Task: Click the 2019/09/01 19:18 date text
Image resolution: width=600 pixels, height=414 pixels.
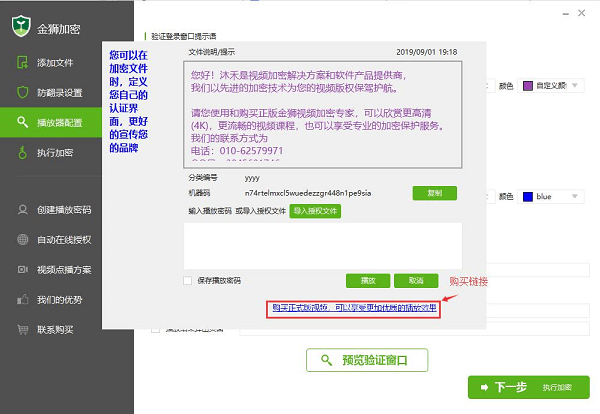Action: 426,52
